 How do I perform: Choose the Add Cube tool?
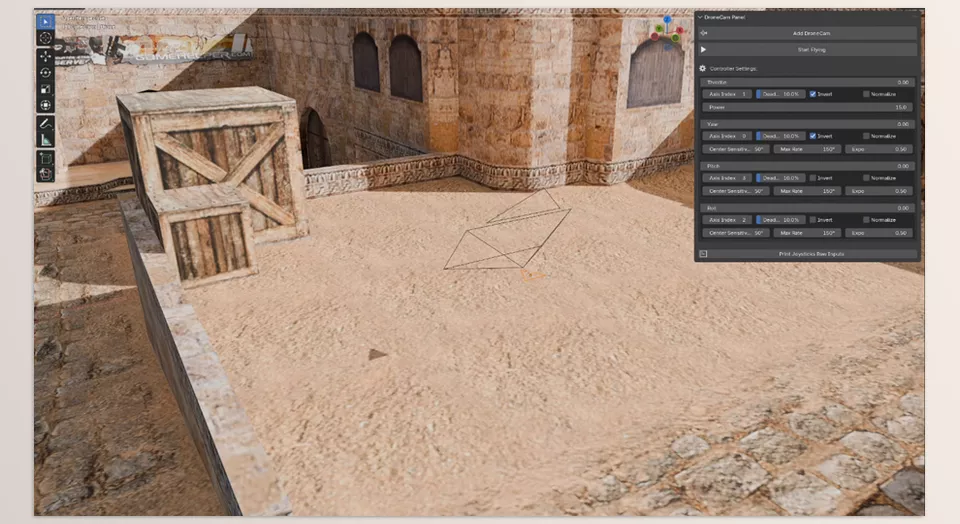pos(45,159)
